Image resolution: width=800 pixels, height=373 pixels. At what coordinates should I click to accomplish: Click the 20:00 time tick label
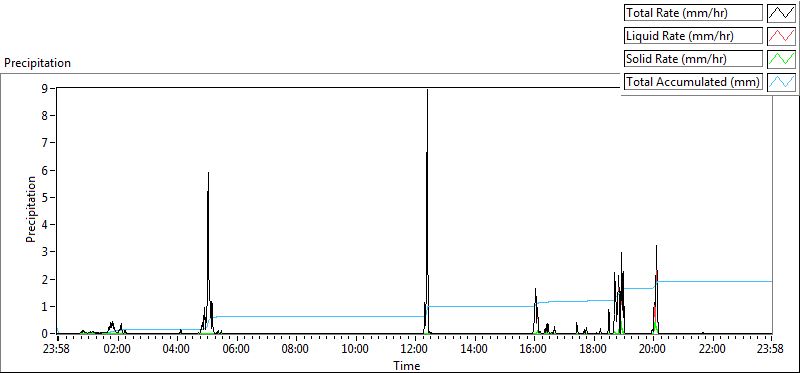653,350
